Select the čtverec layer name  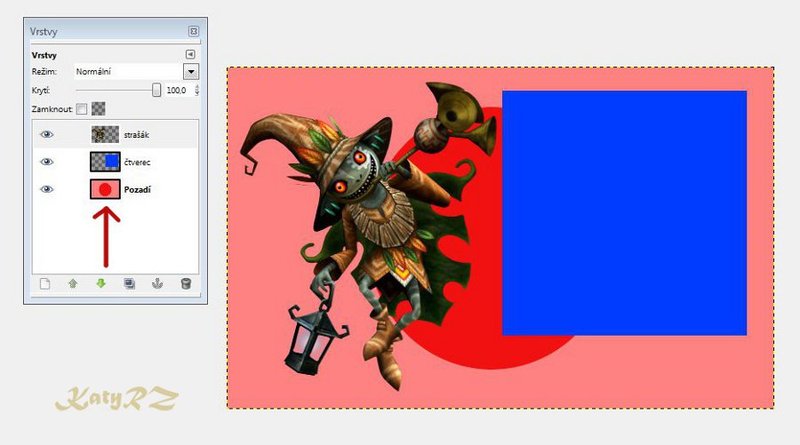137,162
